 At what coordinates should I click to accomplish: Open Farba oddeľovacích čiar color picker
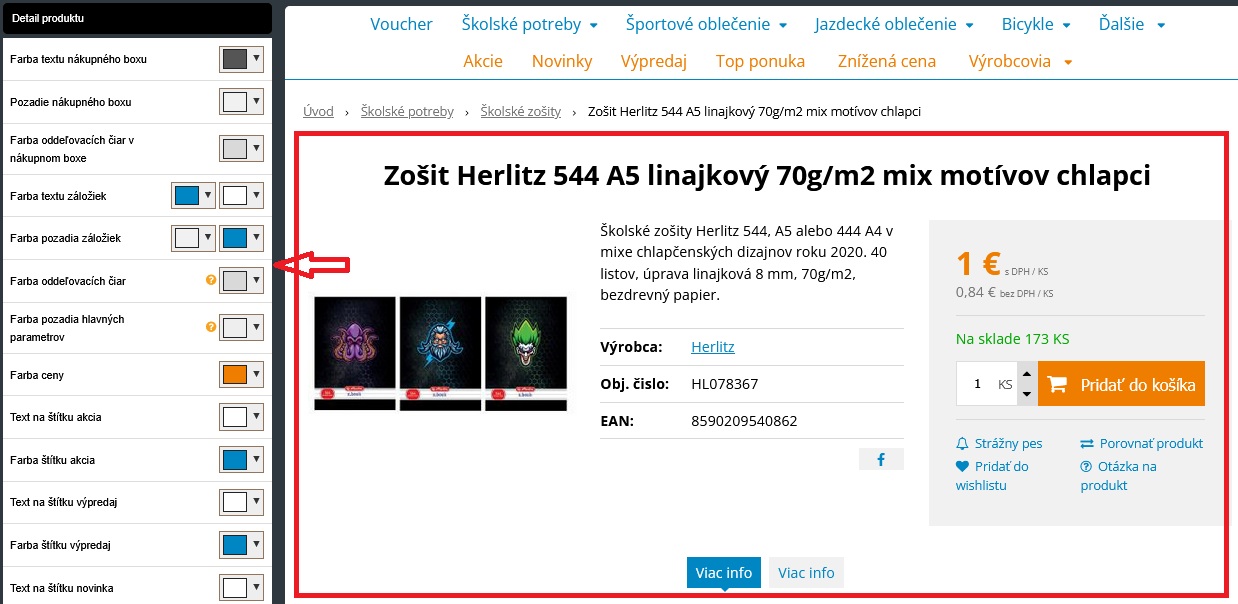(241, 281)
